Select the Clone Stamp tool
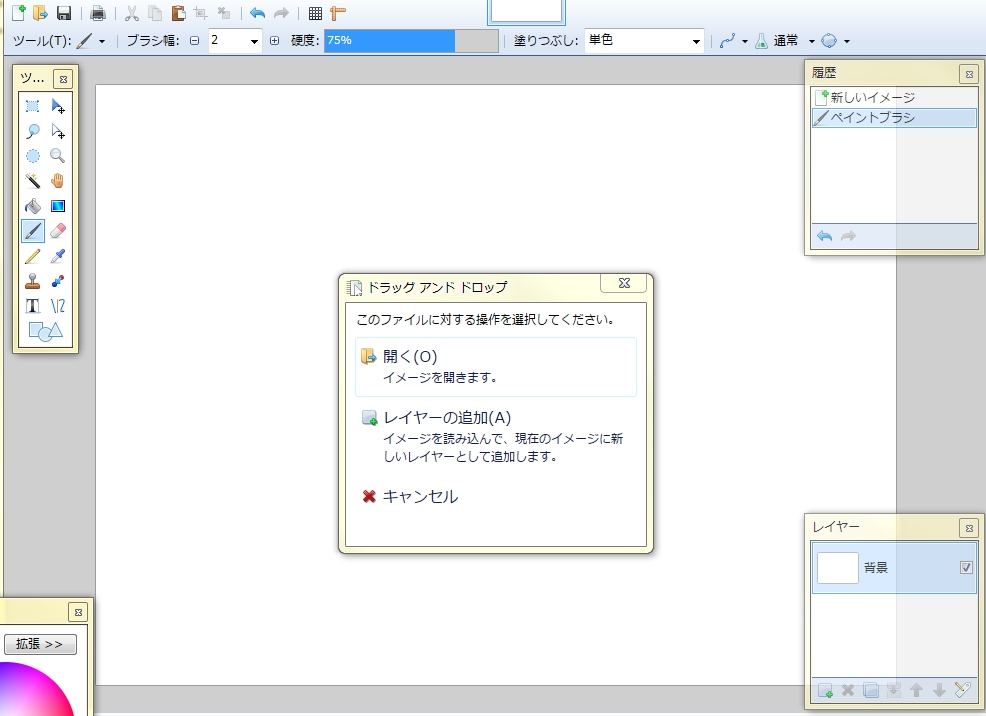The width and height of the screenshot is (986, 716). [33, 281]
